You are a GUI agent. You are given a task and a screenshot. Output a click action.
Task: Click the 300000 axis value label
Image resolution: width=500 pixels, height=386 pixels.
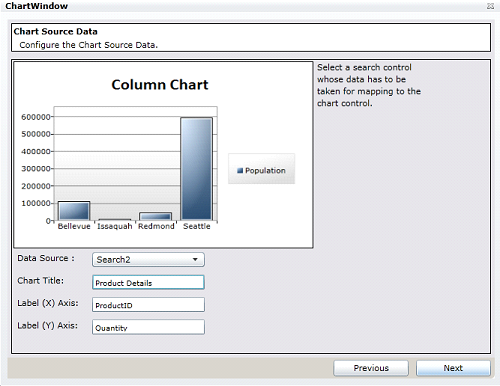[x=36, y=169]
